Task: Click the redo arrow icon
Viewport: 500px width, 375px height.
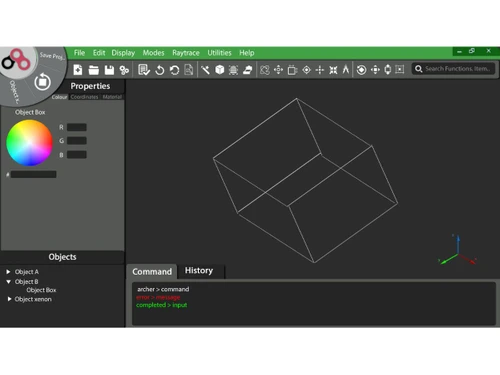Action: pos(174,70)
